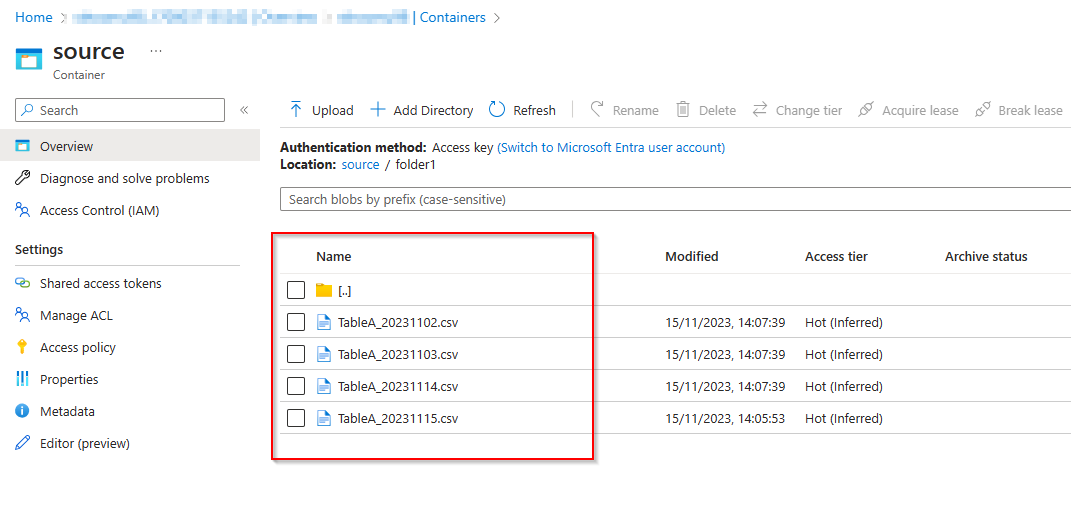Tick the checkbox for the [..] folder row
The width and height of the screenshot is (1071, 525).
tap(296, 290)
